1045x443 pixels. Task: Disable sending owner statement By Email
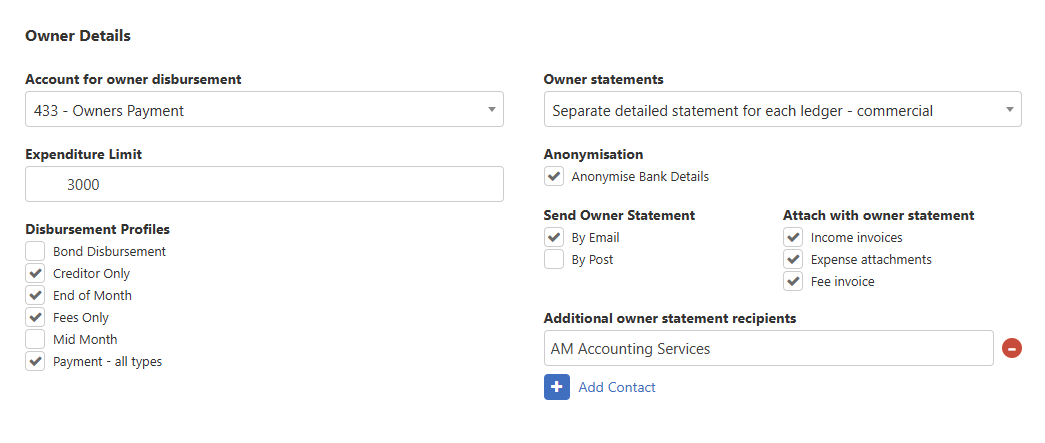pyautogui.click(x=554, y=238)
